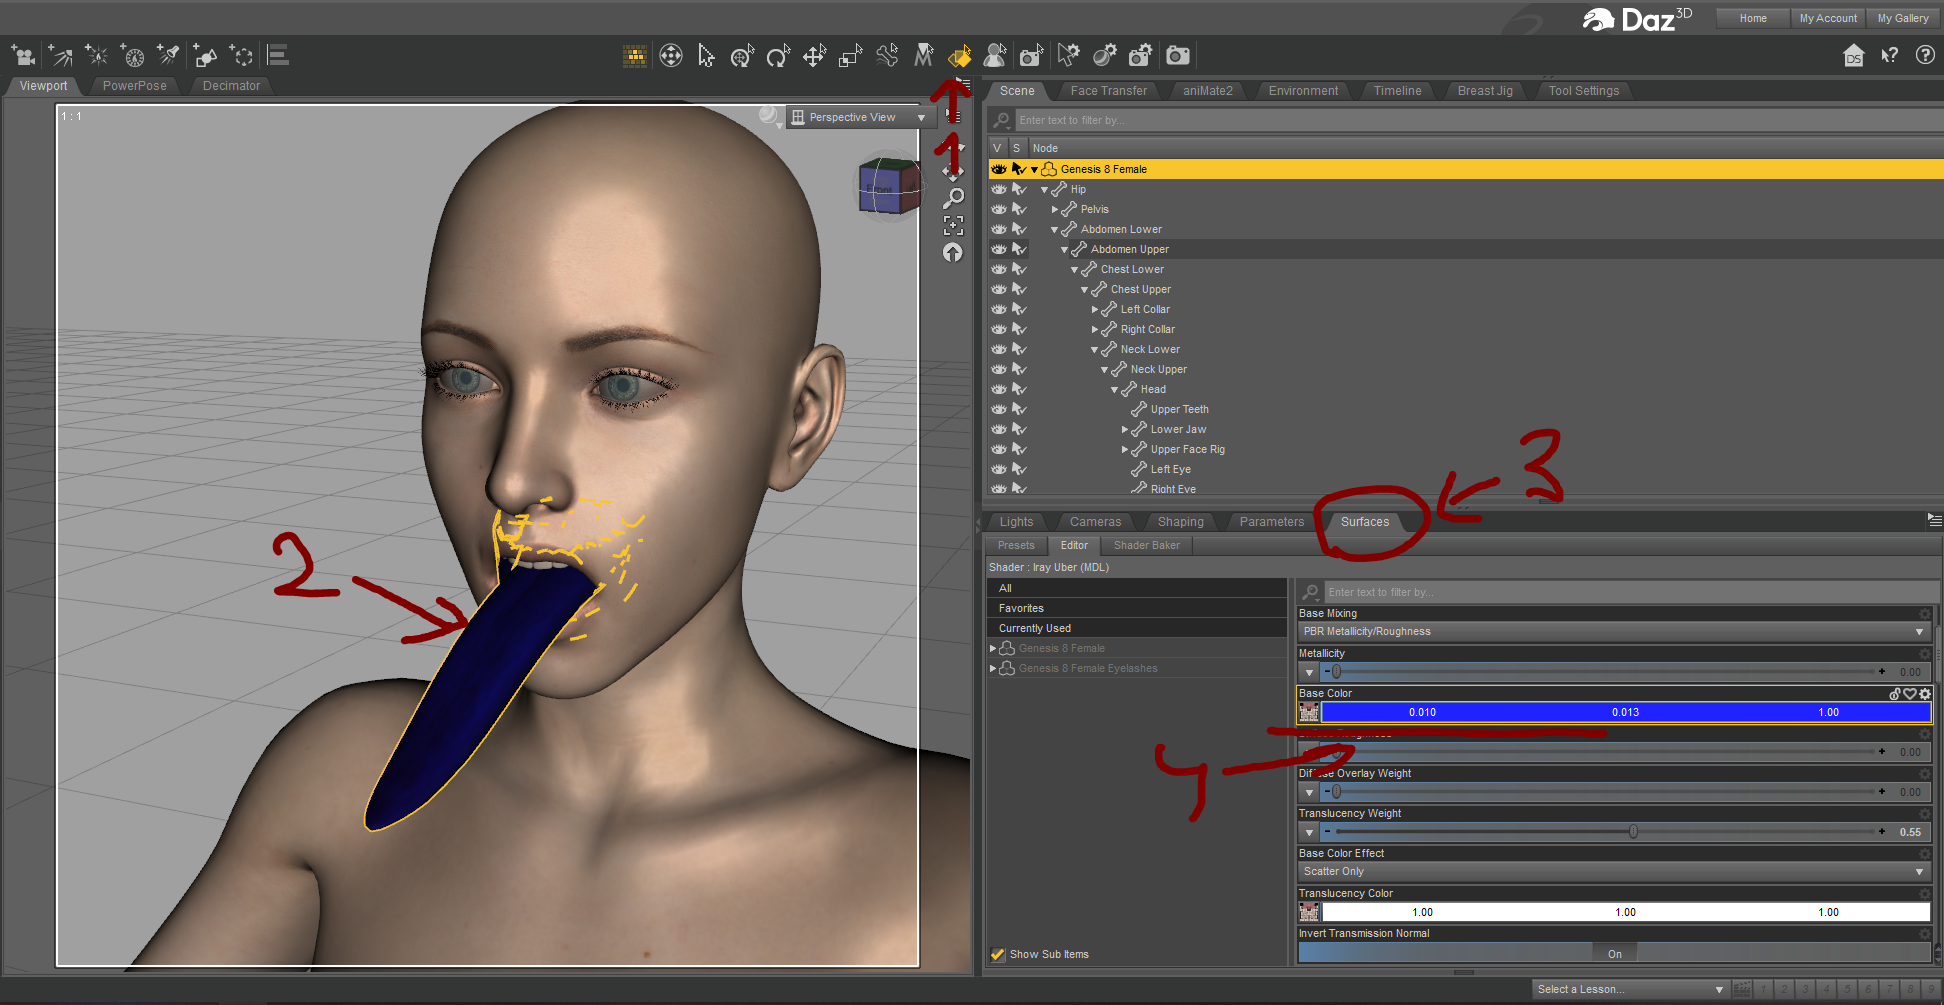The width and height of the screenshot is (1944, 1005).
Task: Click the Create New Primitive icon
Action: click(205, 56)
